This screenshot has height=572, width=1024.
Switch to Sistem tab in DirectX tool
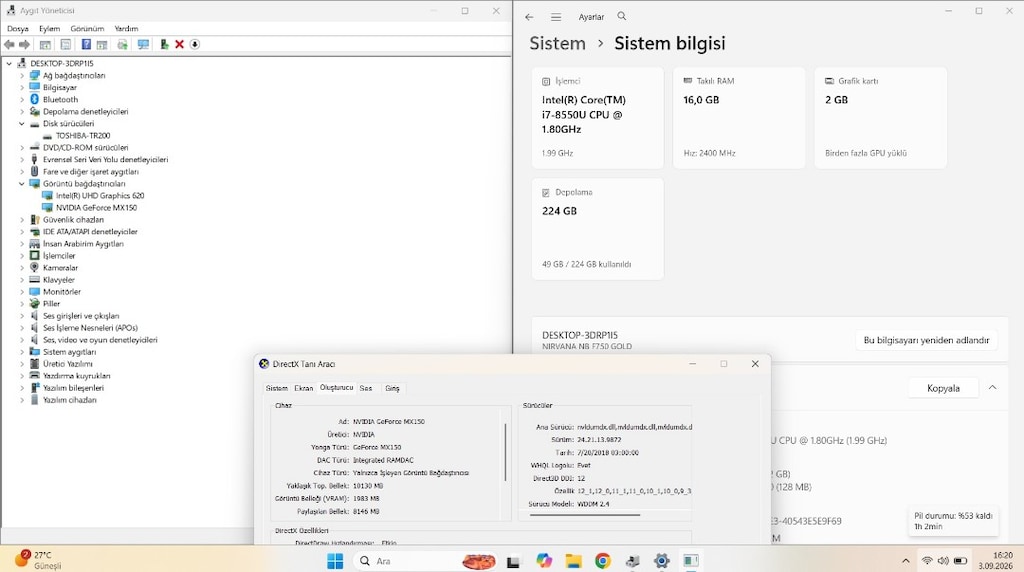click(x=276, y=388)
